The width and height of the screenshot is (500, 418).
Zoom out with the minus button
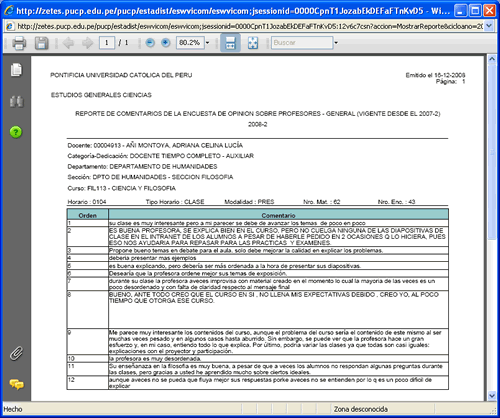click(x=150, y=43)
